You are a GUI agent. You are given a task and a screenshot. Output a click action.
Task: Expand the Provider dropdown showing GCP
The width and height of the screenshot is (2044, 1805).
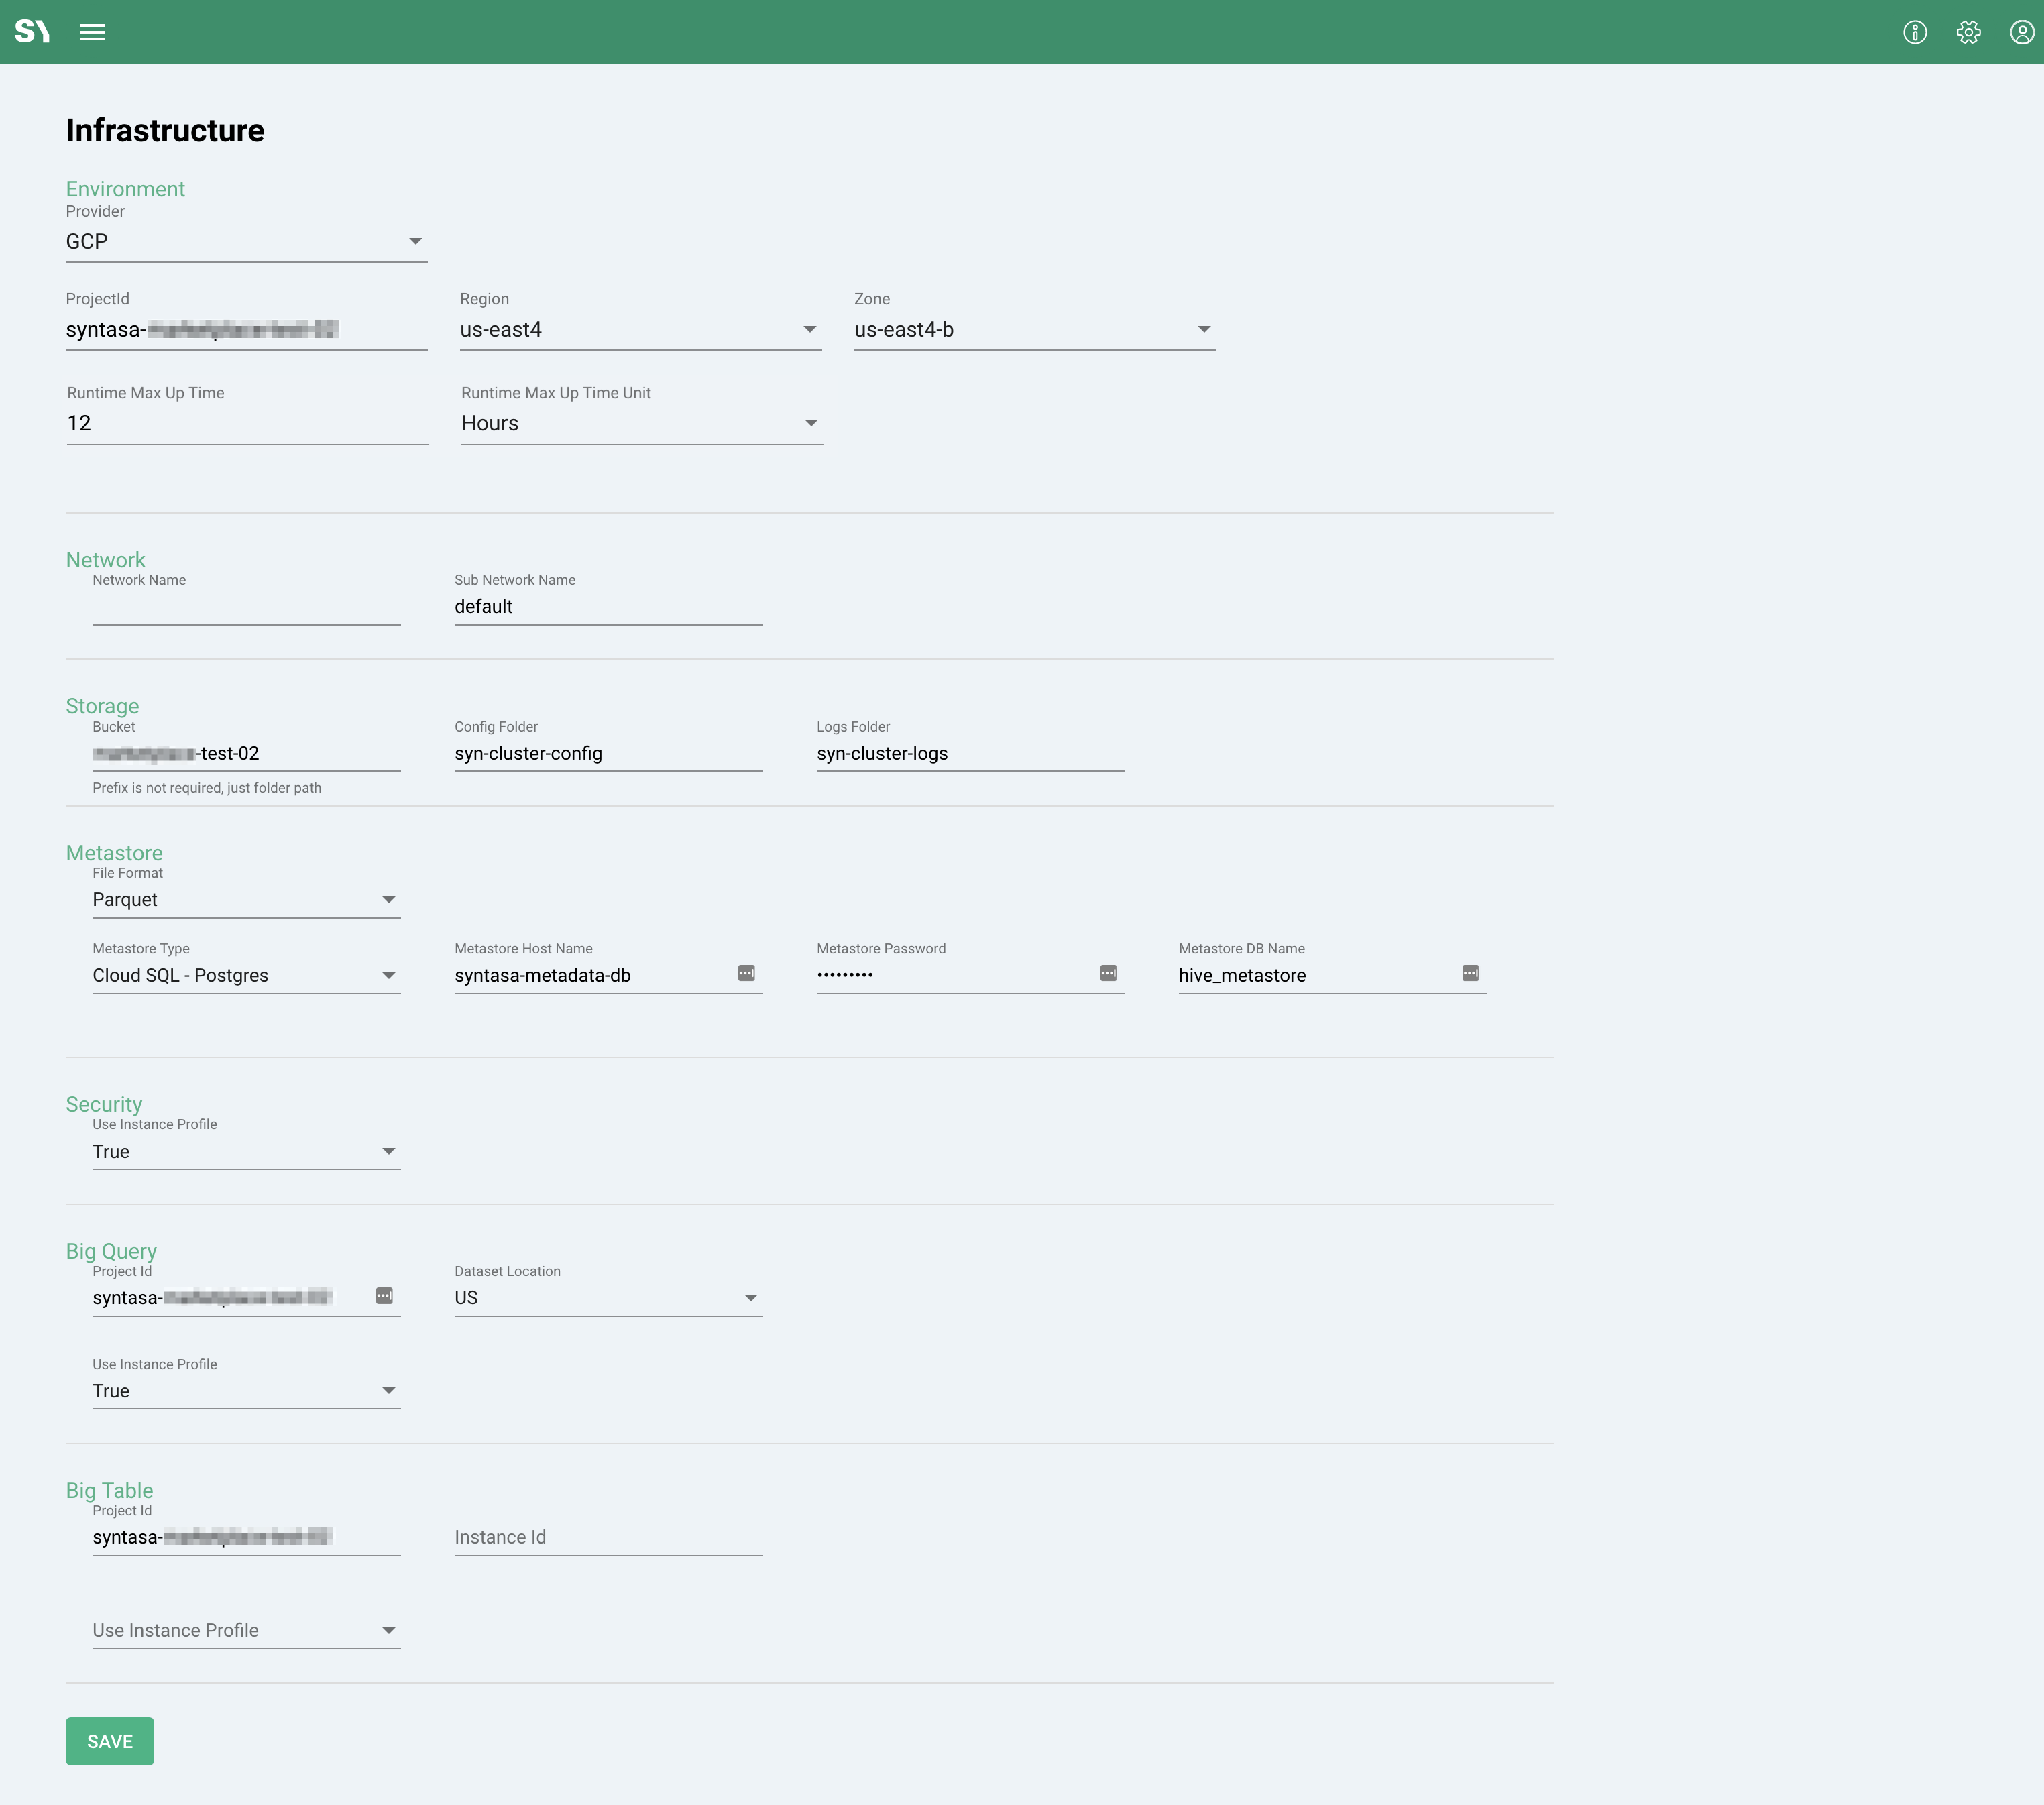246,242
